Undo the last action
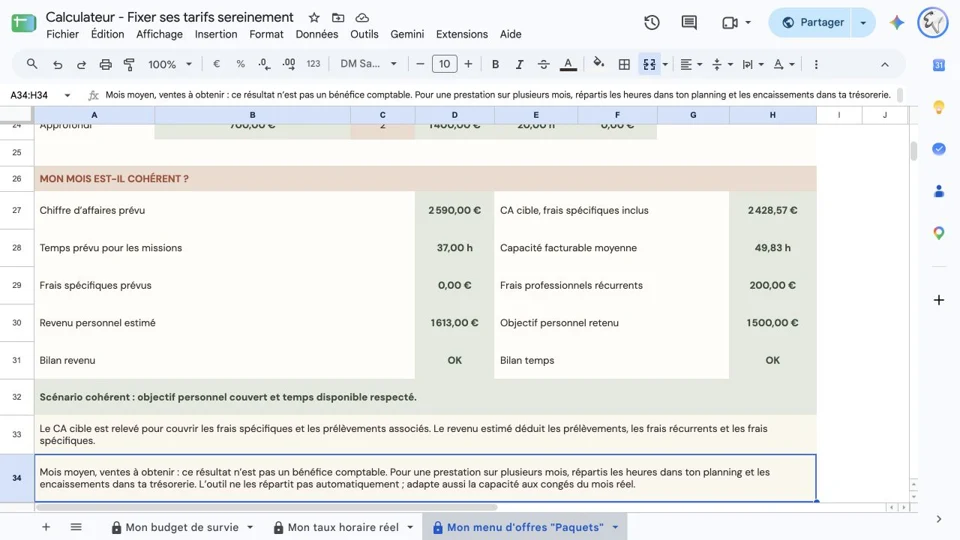 pos(58,64)
